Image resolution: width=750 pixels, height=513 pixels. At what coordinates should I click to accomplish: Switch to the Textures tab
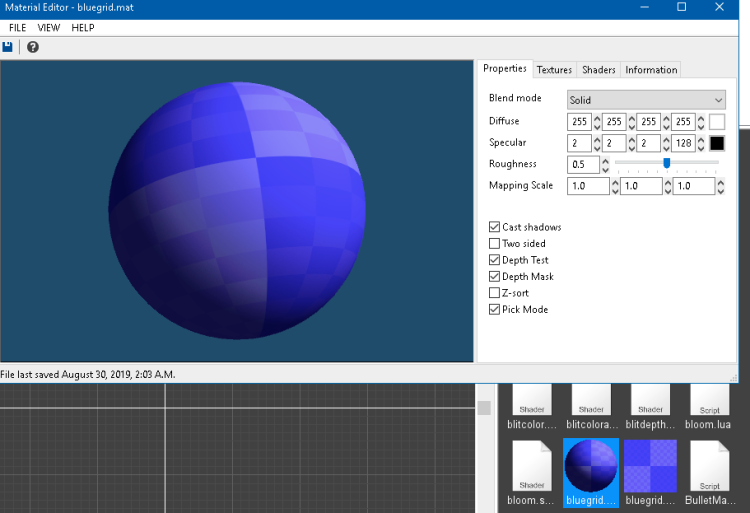(554, 70)
